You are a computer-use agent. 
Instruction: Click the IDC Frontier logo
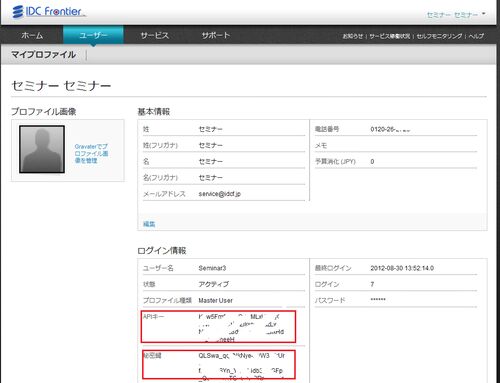[x=49, y=12]
